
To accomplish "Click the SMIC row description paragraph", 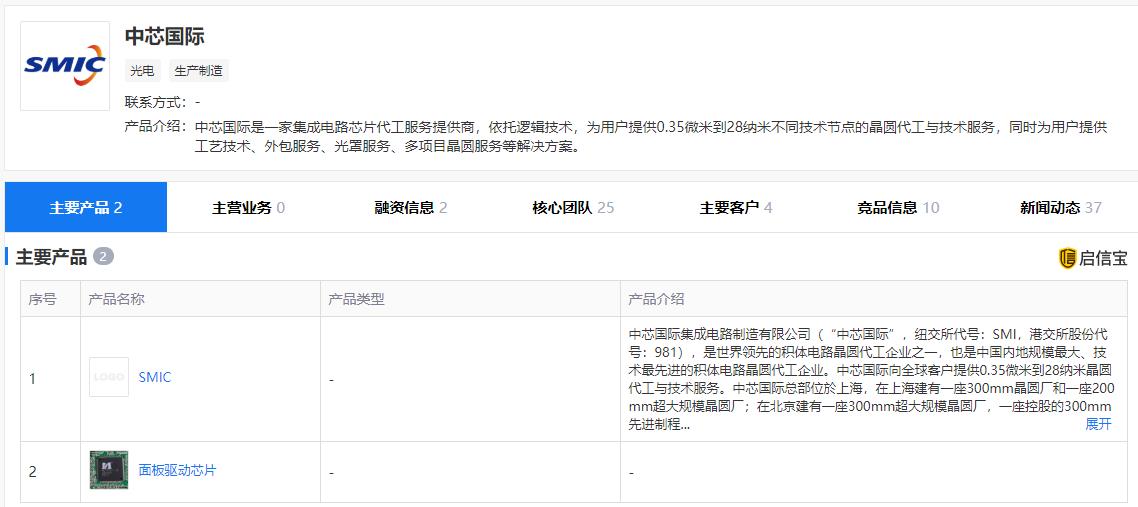I will pos(869,379).
